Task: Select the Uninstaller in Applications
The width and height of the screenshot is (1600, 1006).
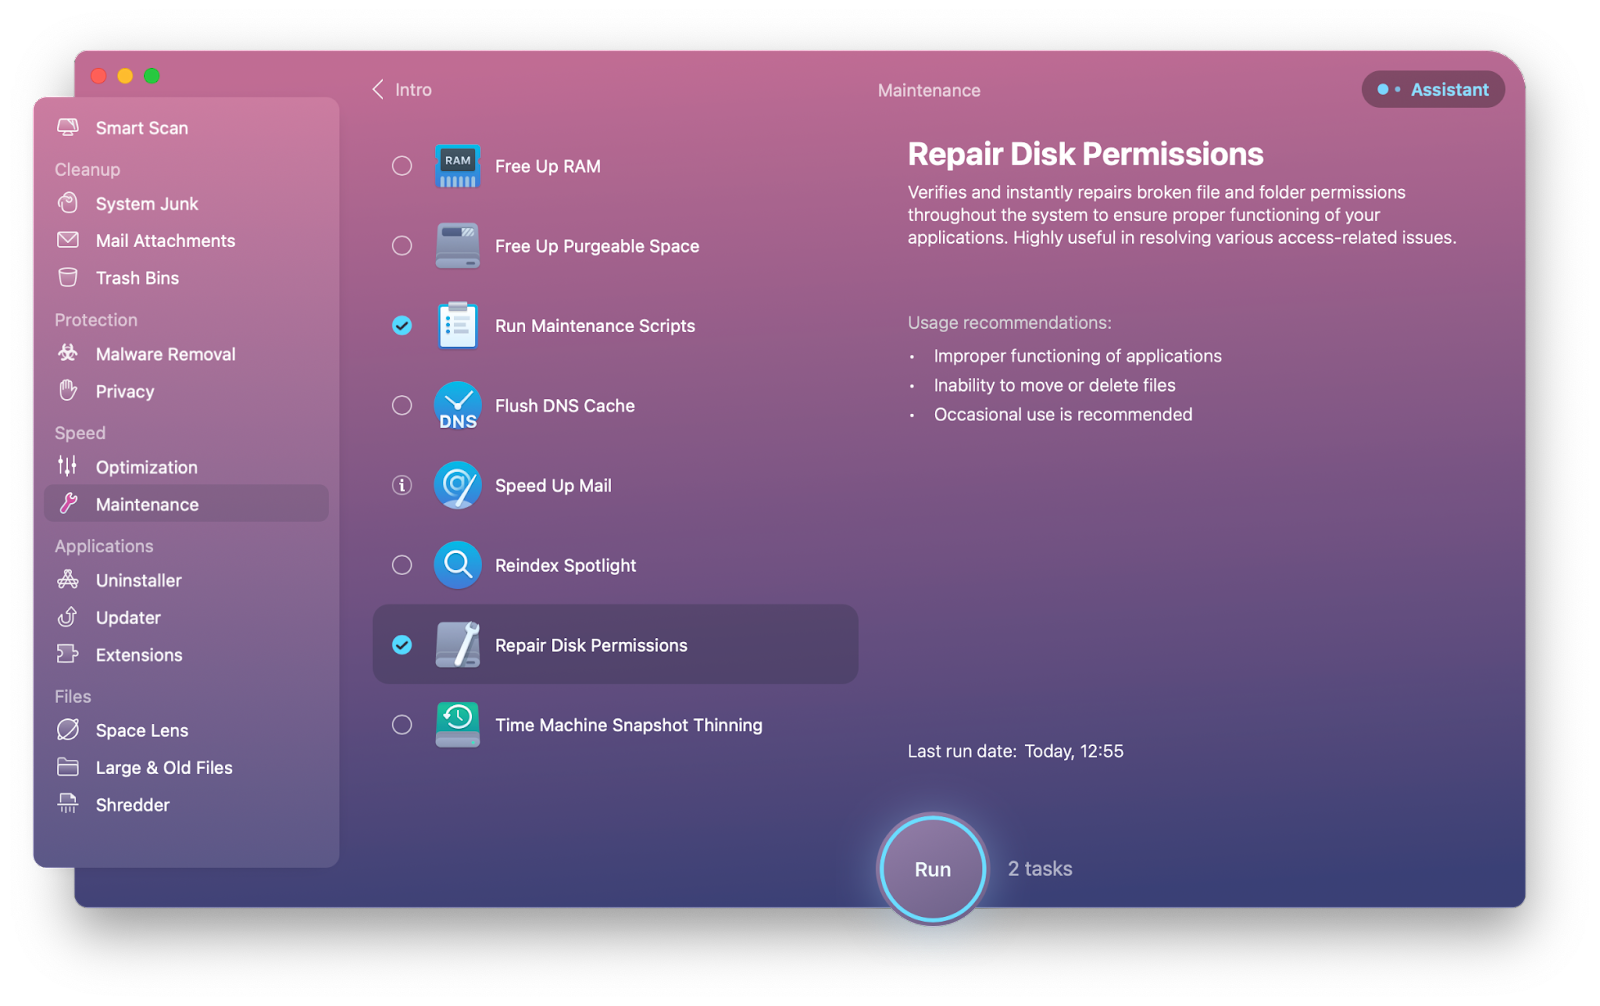Action: [x=138, y=580]
